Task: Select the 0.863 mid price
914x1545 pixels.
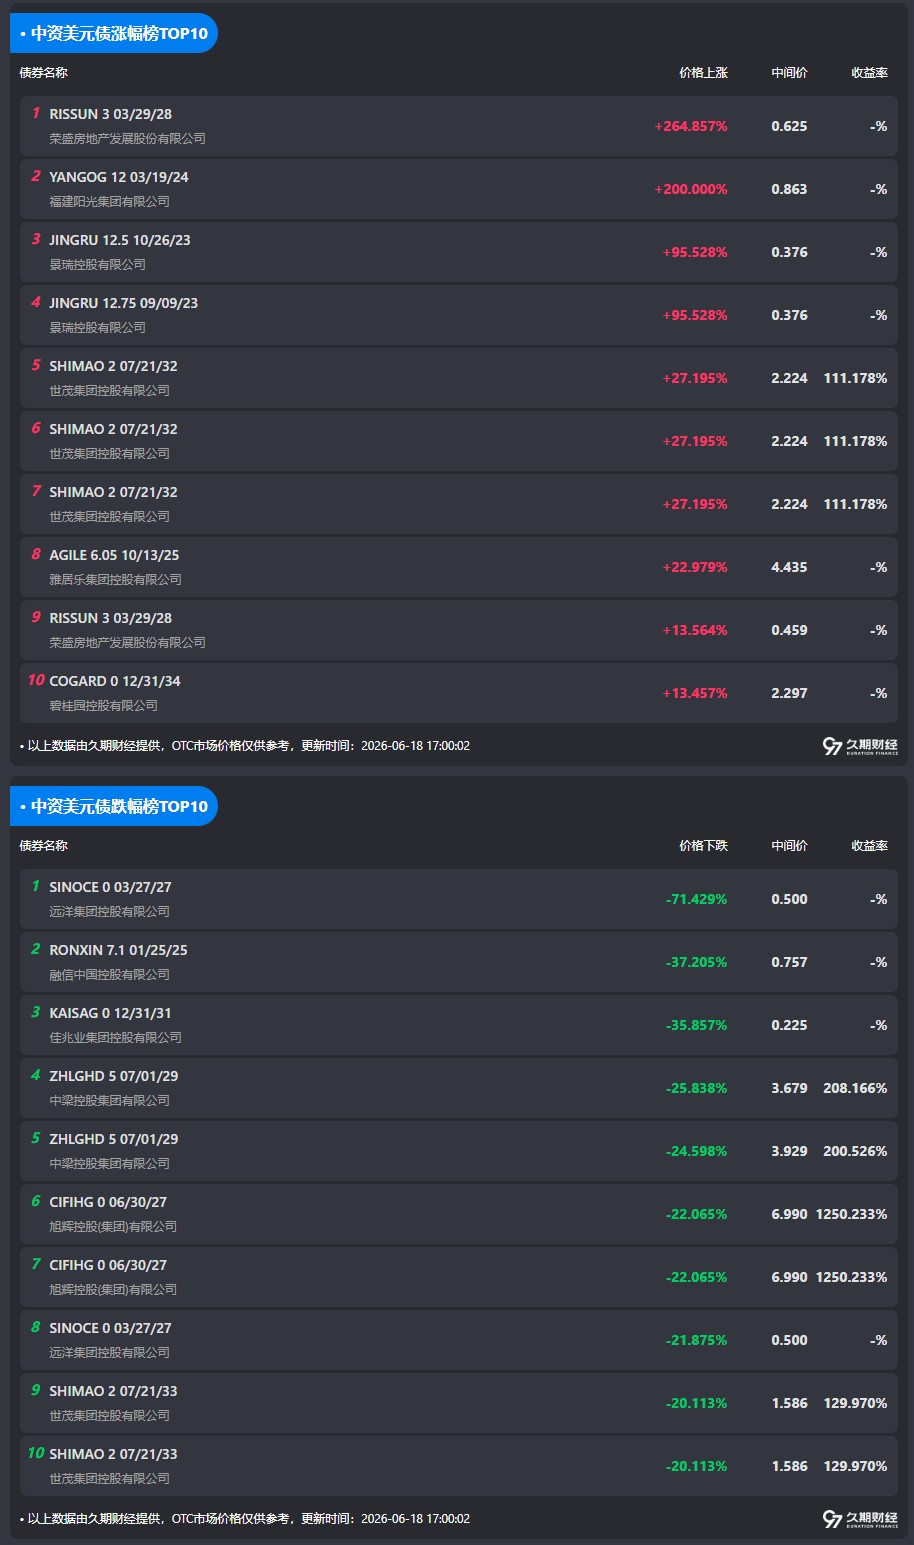Action: 789,190
